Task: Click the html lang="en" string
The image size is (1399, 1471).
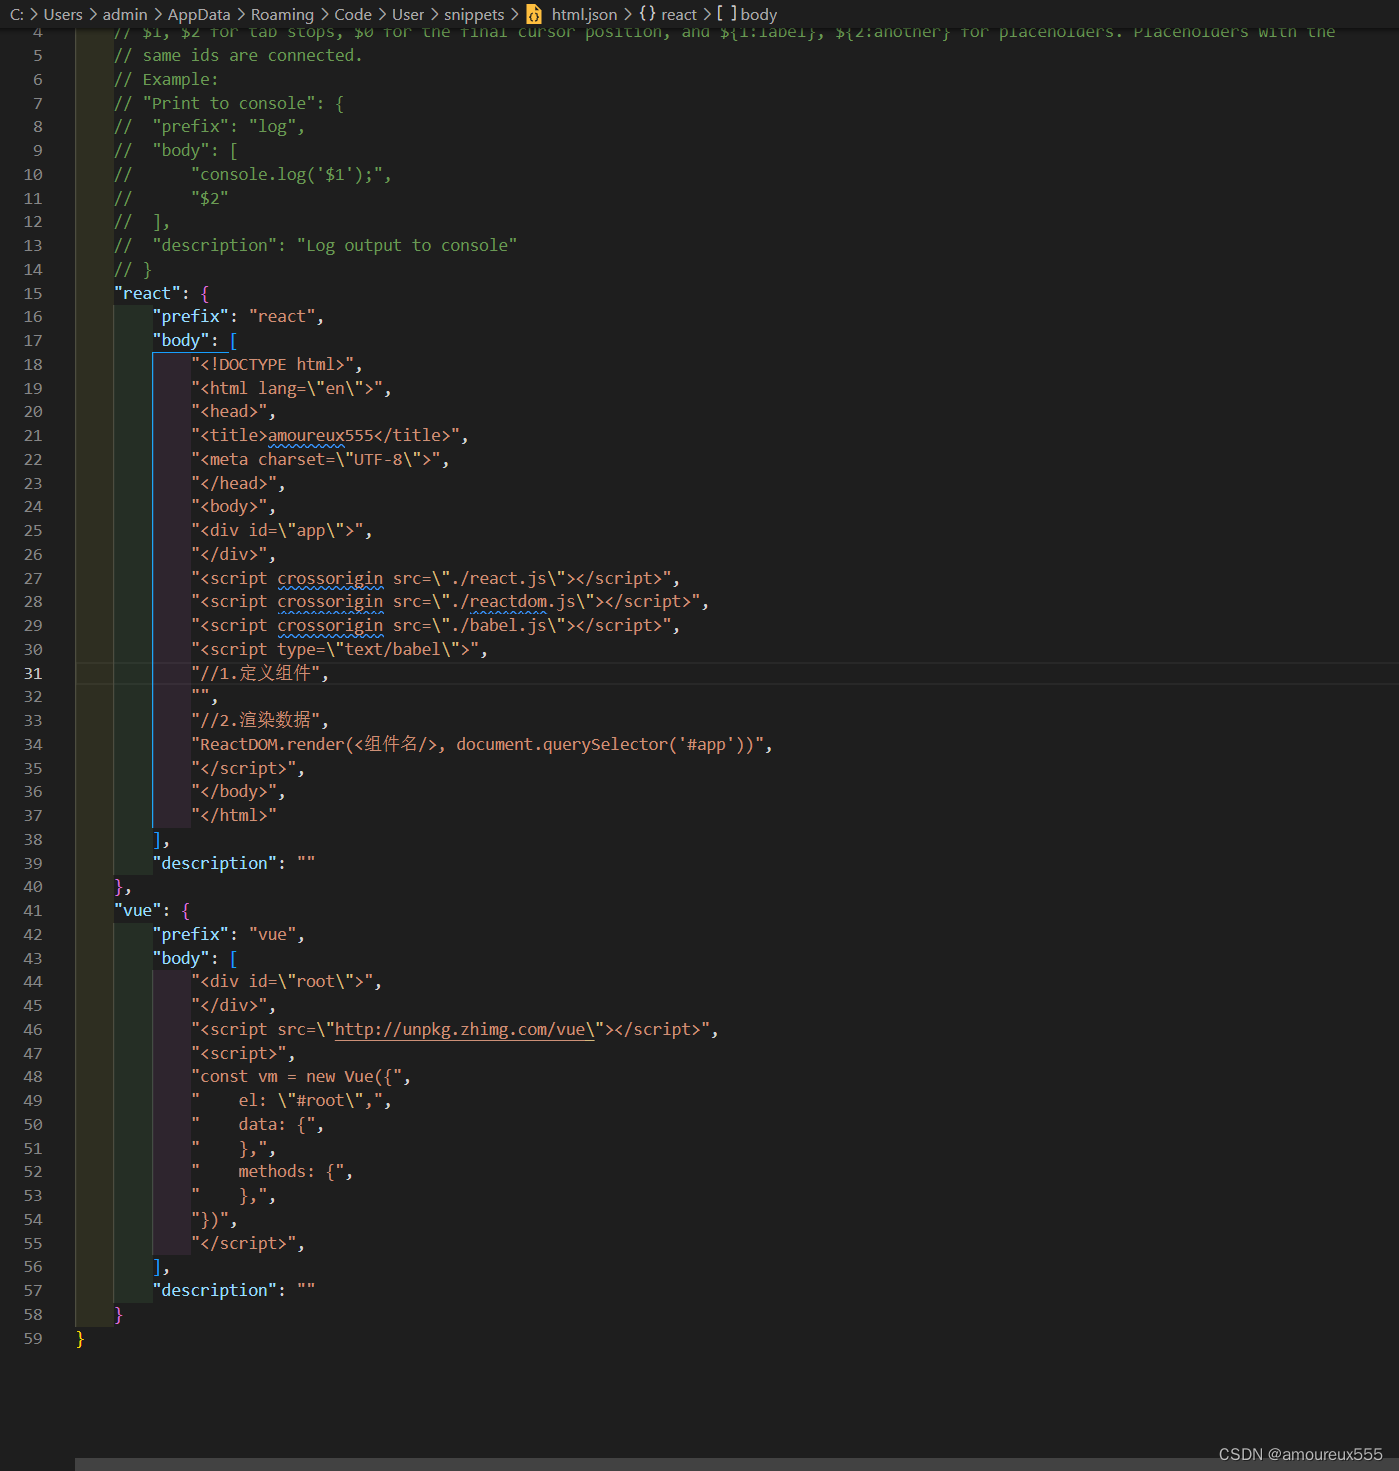Action: click(x=287, y=388)
